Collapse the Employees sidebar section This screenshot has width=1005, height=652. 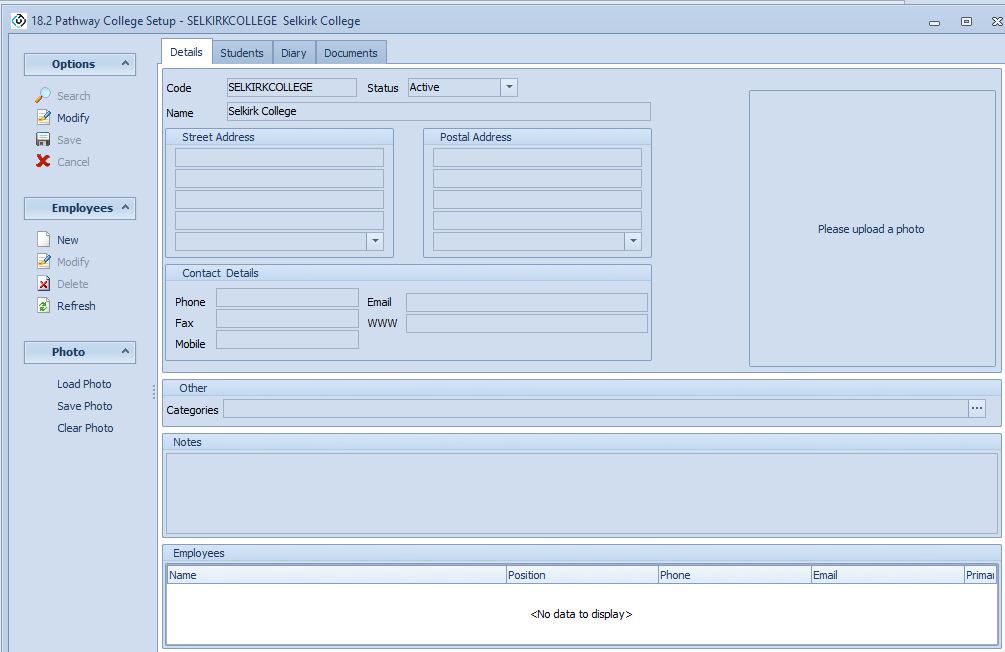126,208
